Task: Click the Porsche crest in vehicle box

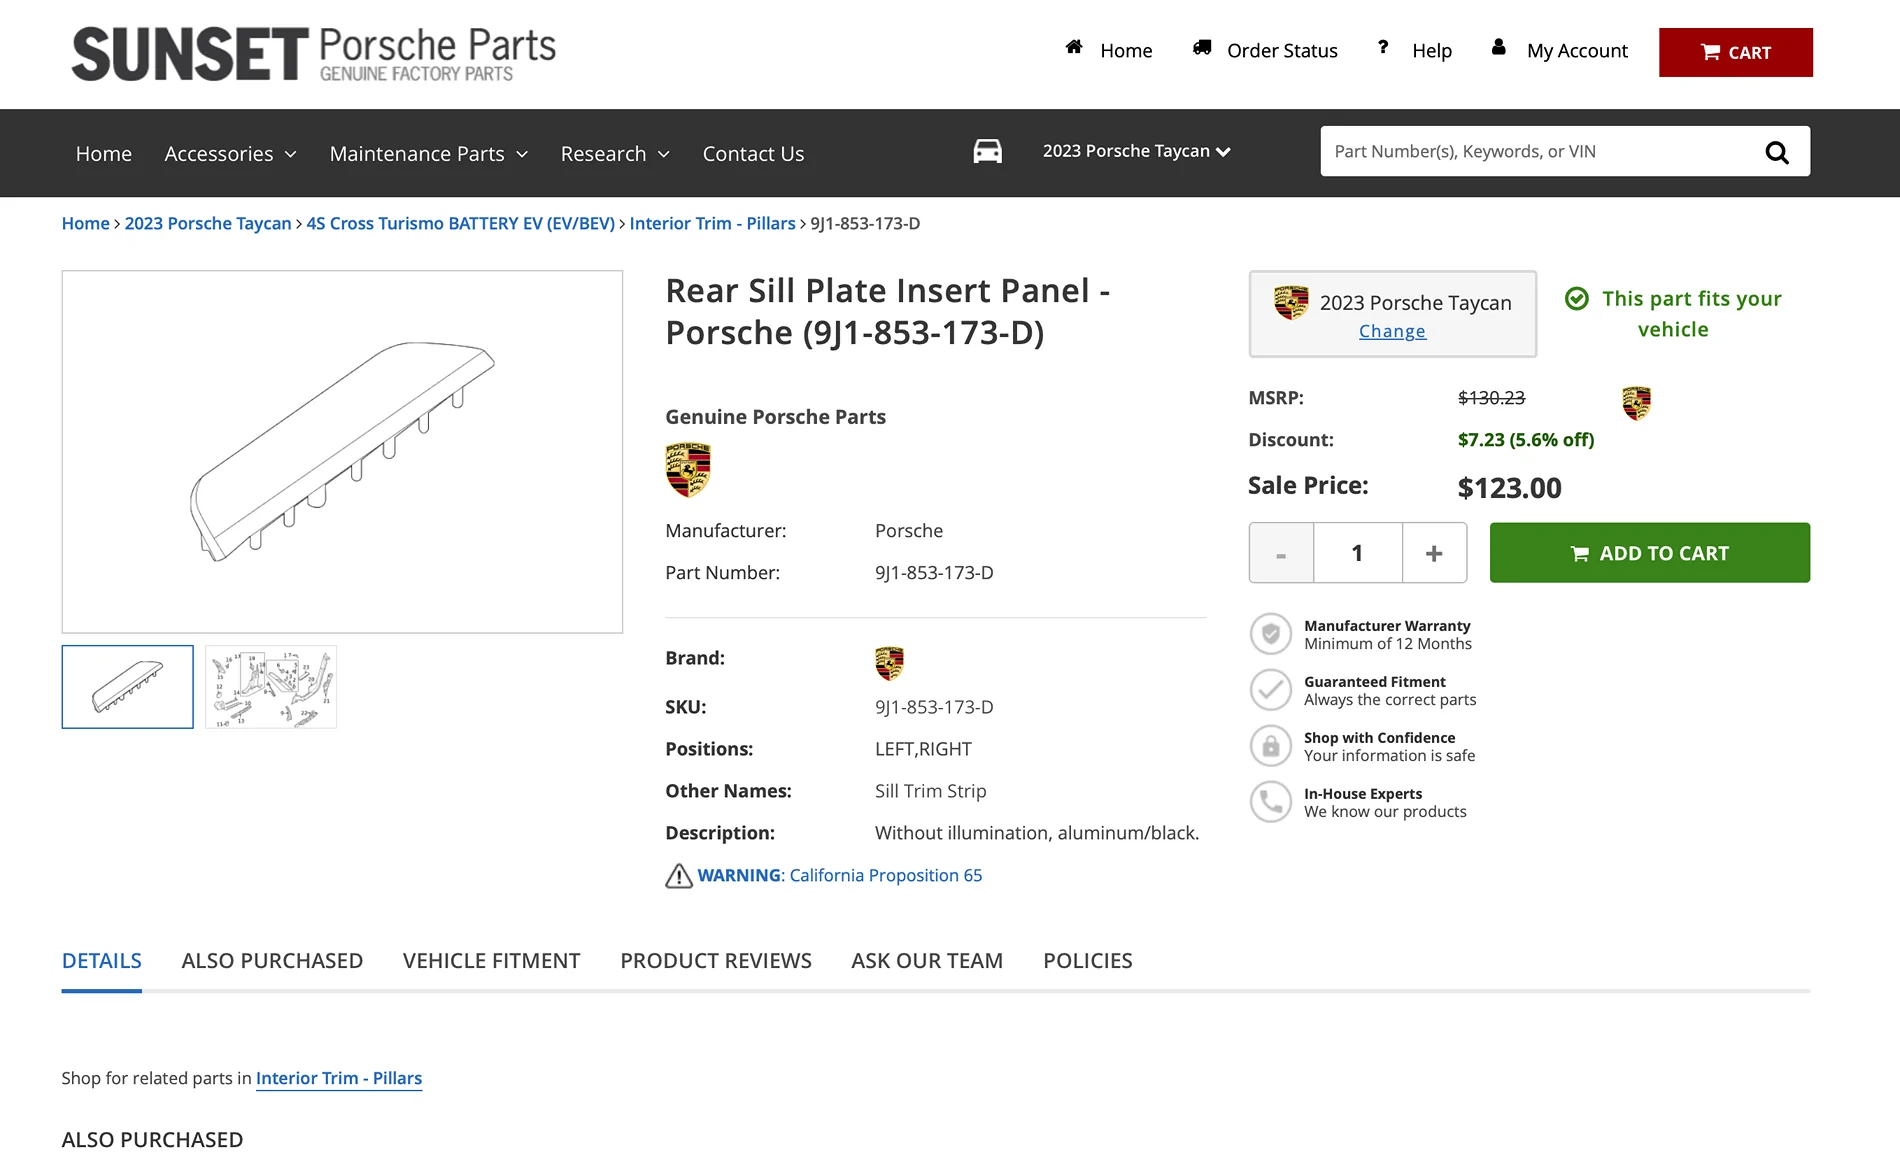Action: click(x=1291, y=302)
